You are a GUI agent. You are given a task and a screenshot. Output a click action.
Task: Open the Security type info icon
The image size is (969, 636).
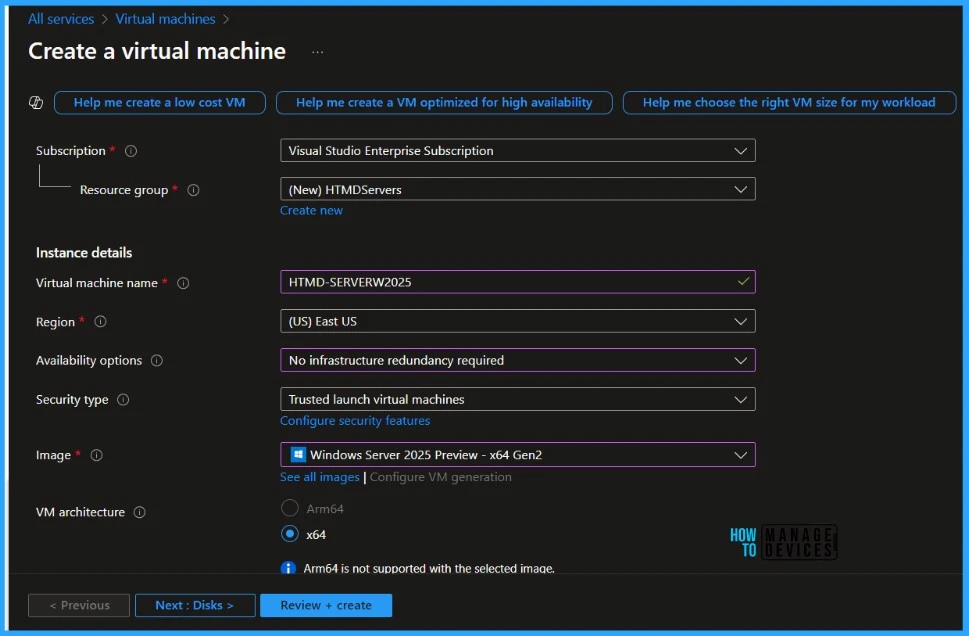click(x=123, y=399)
